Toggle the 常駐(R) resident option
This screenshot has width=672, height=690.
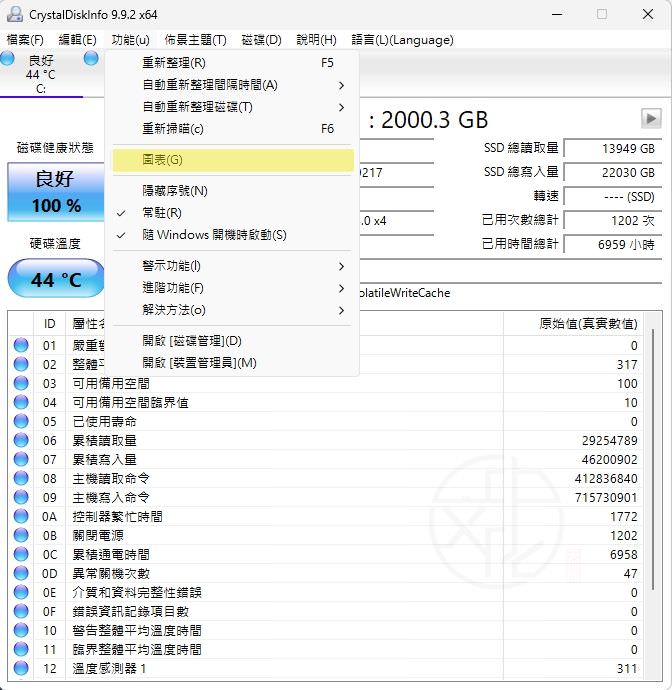(x=233, y=213)
